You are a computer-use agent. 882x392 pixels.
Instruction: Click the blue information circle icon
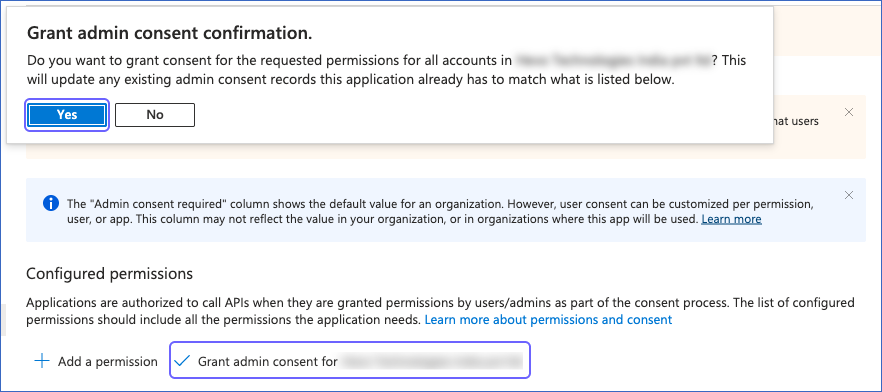click(51, 203)
